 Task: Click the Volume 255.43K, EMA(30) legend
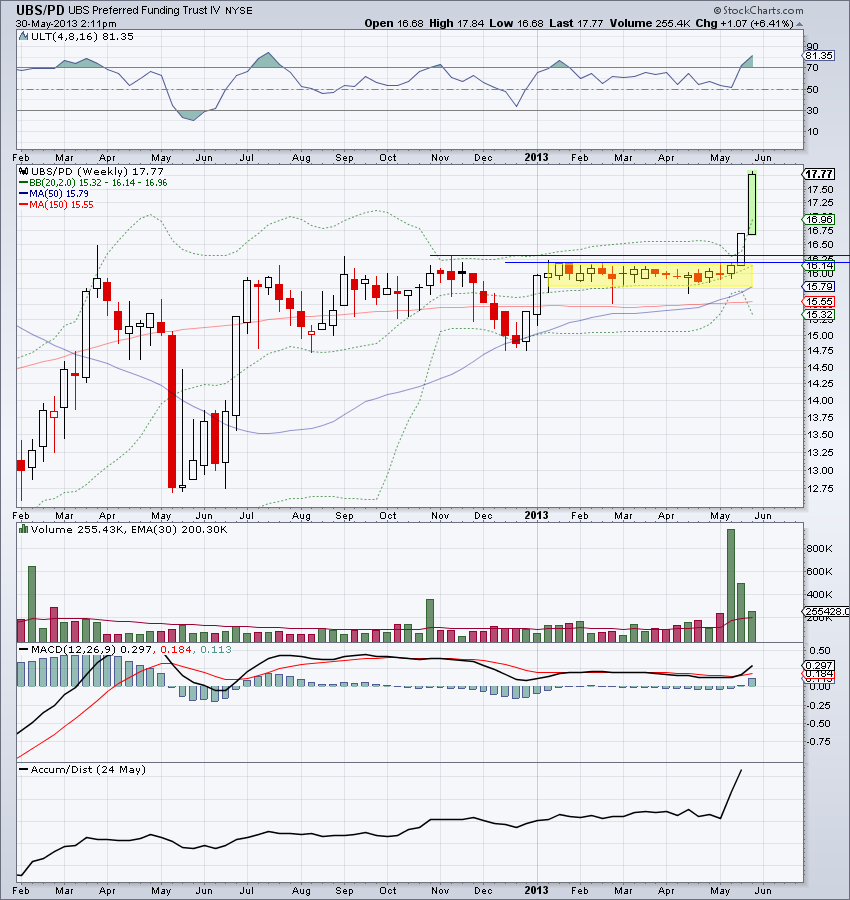click(129, 529)
